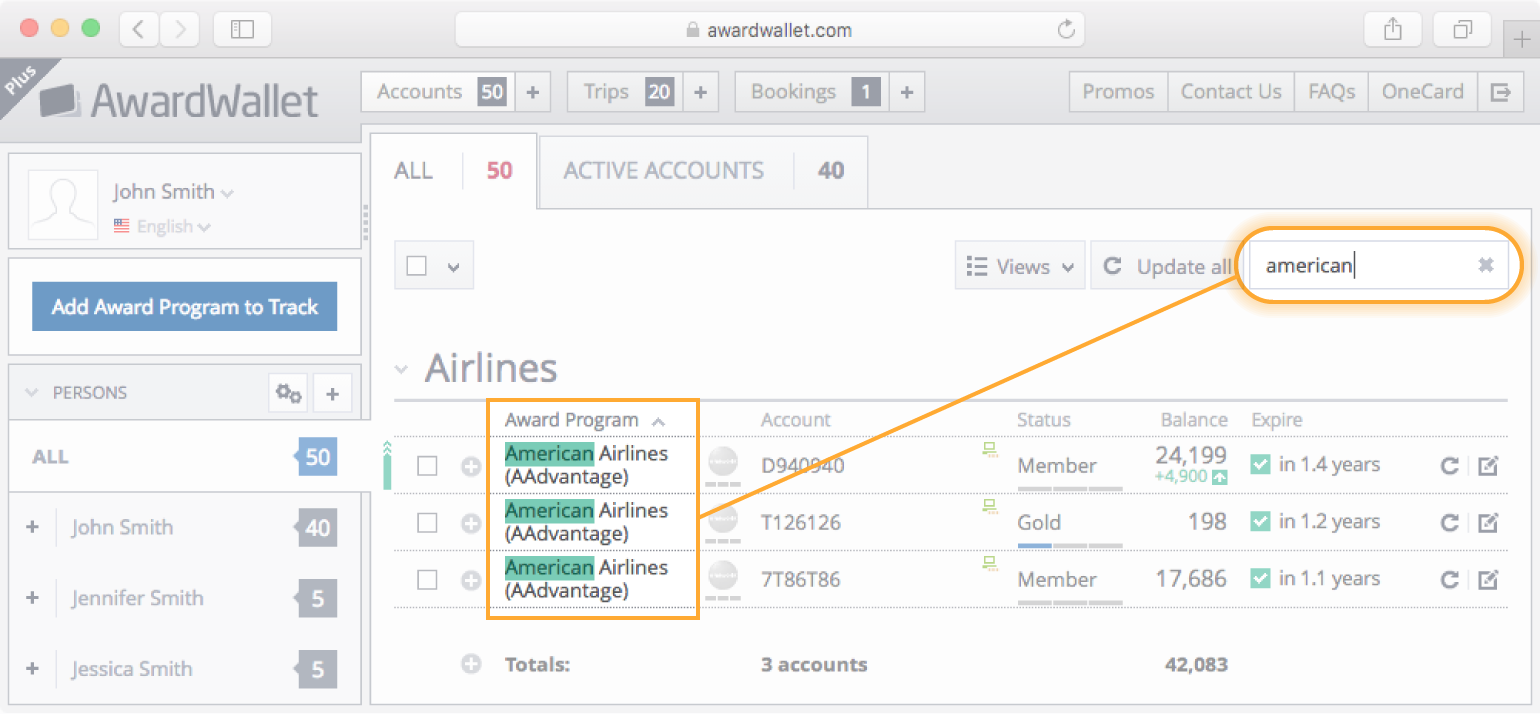Log out using the exit icon

(1500, 92)
